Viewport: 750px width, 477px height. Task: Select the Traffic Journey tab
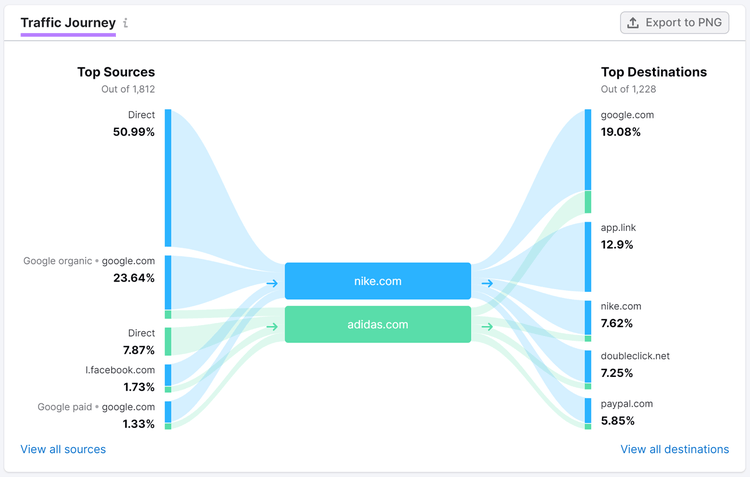click(68, 23)
